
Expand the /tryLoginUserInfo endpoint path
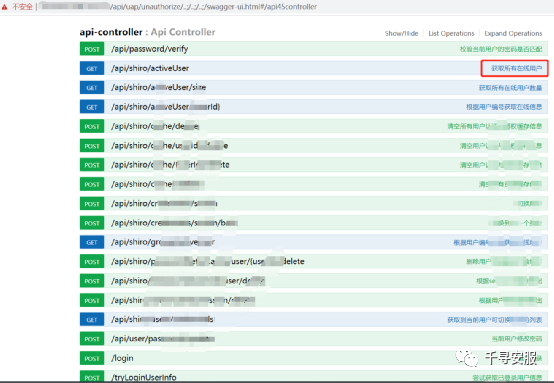[x=144, y=377]
